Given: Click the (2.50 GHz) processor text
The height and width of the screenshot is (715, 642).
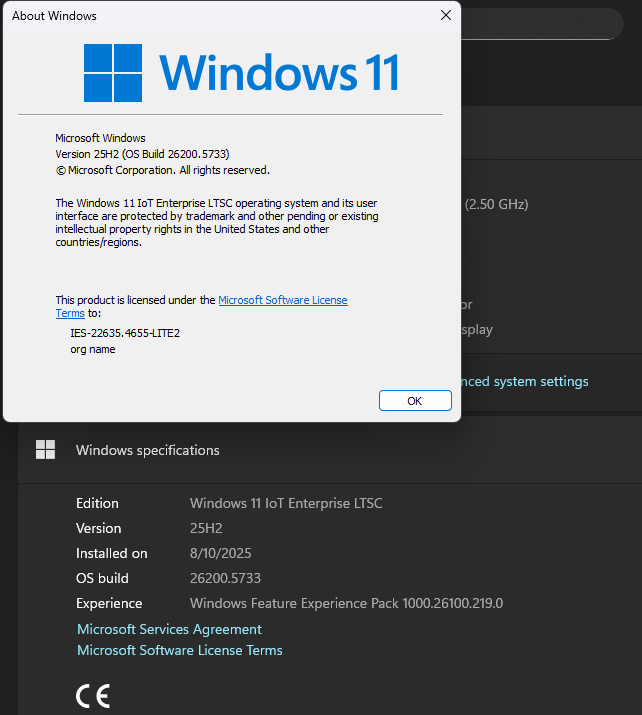Looking at the screenshot, I should click(497, 204).
